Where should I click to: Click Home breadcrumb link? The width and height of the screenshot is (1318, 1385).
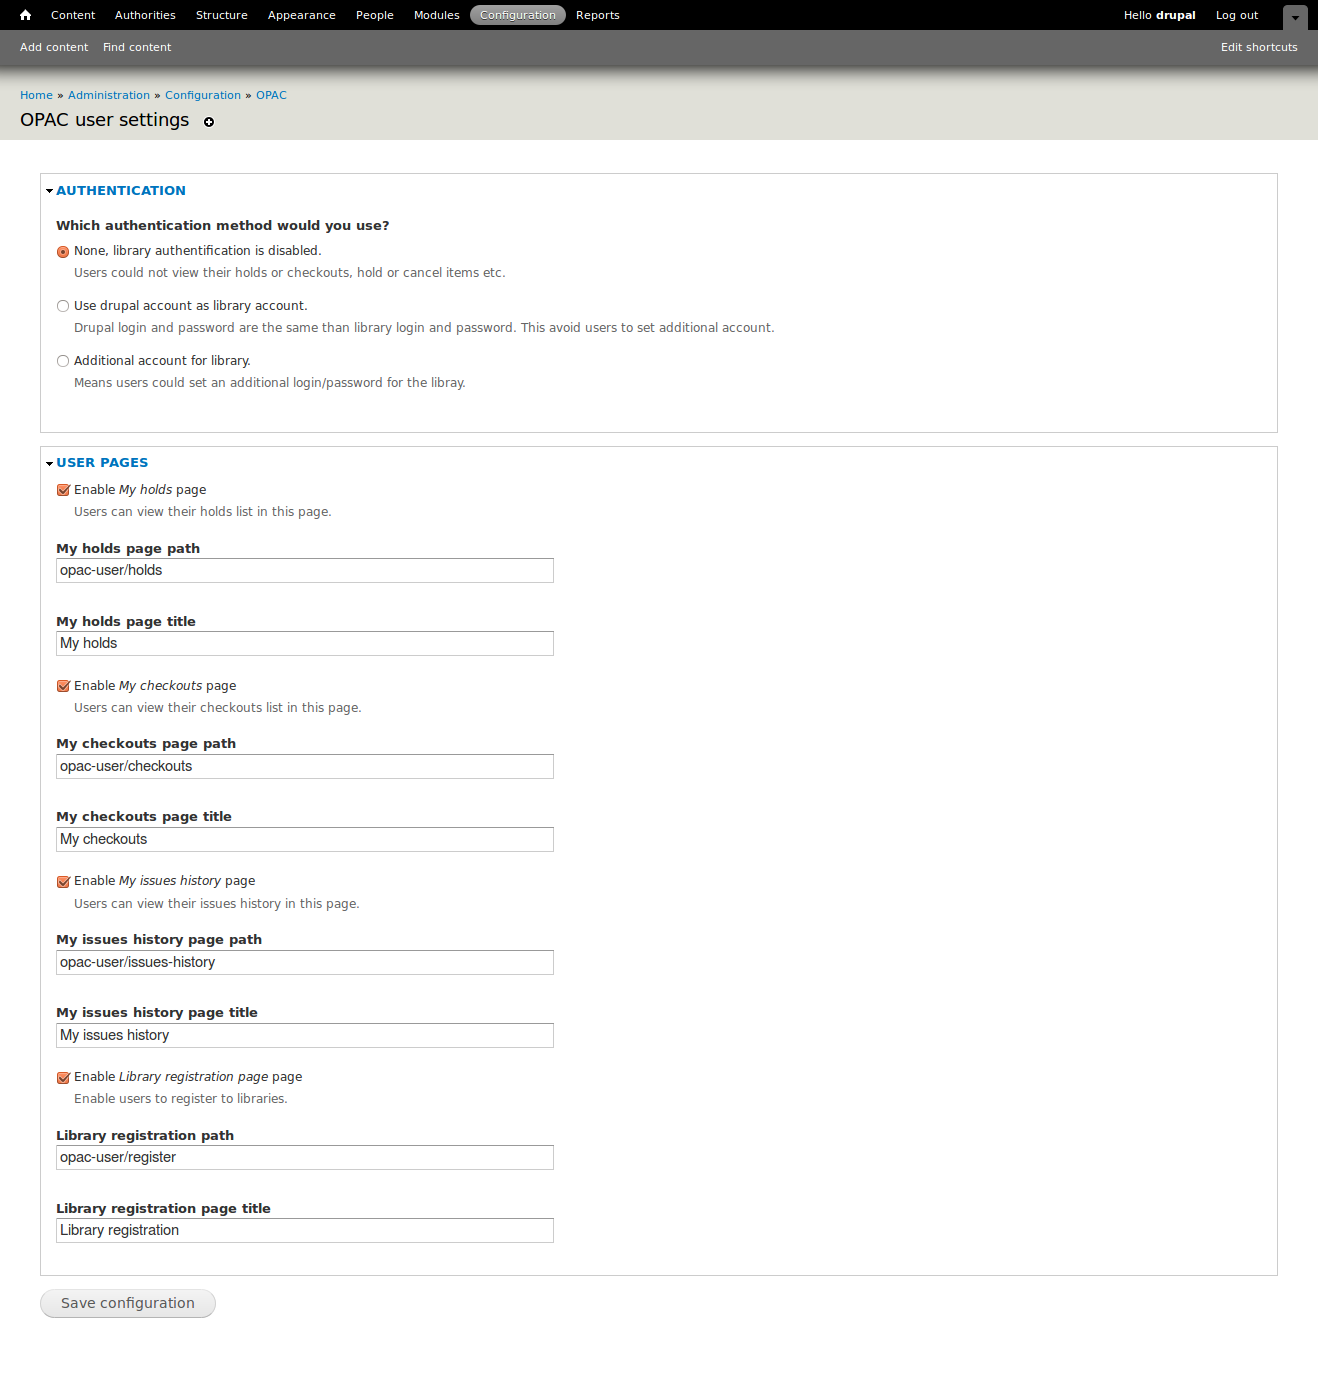tap(36, 95)
